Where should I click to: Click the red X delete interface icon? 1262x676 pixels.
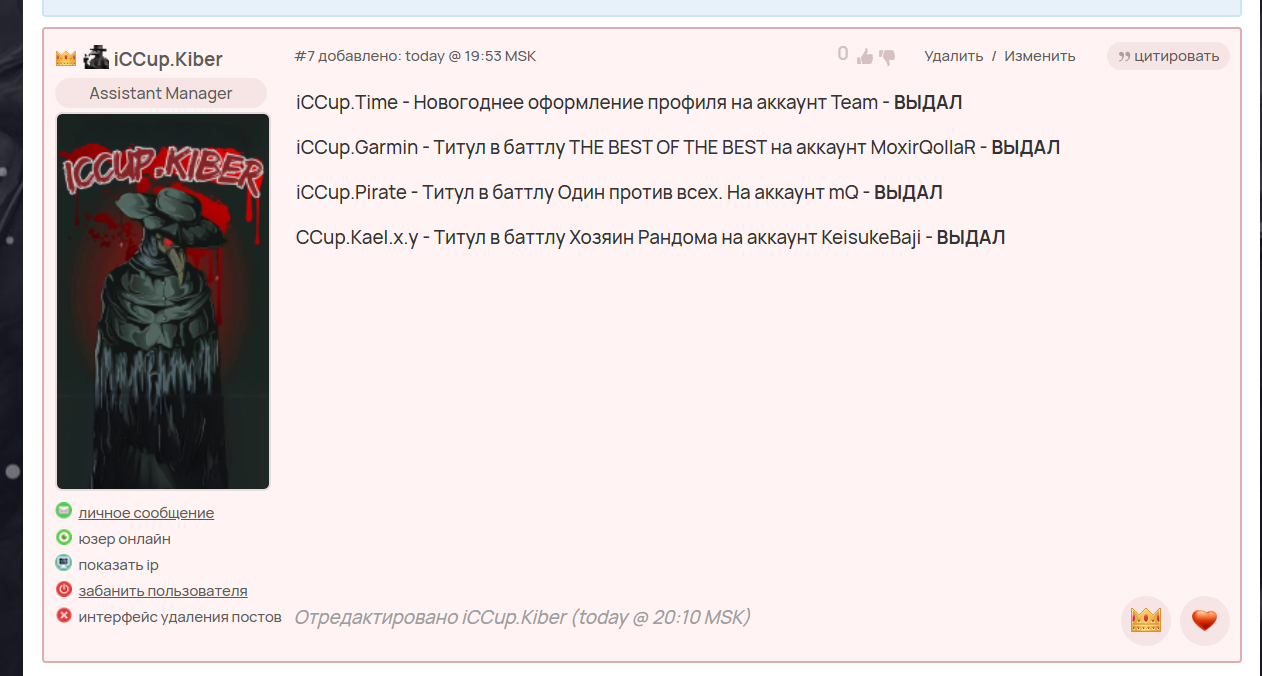click(64, 615)
